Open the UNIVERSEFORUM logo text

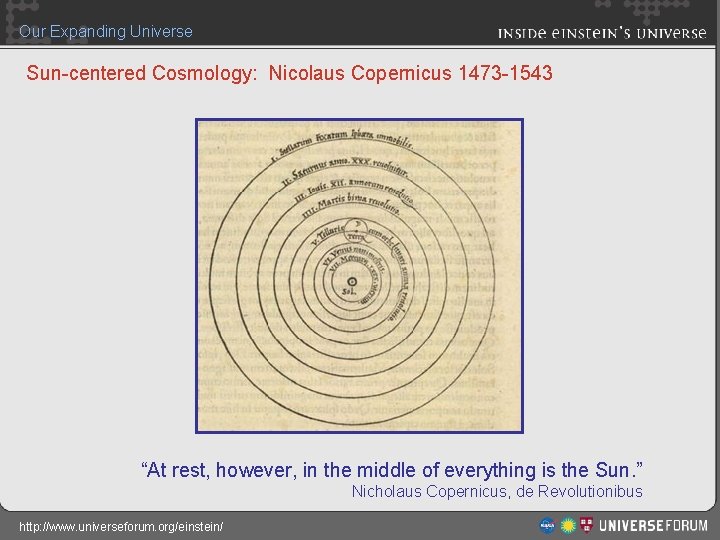[653, 525]
